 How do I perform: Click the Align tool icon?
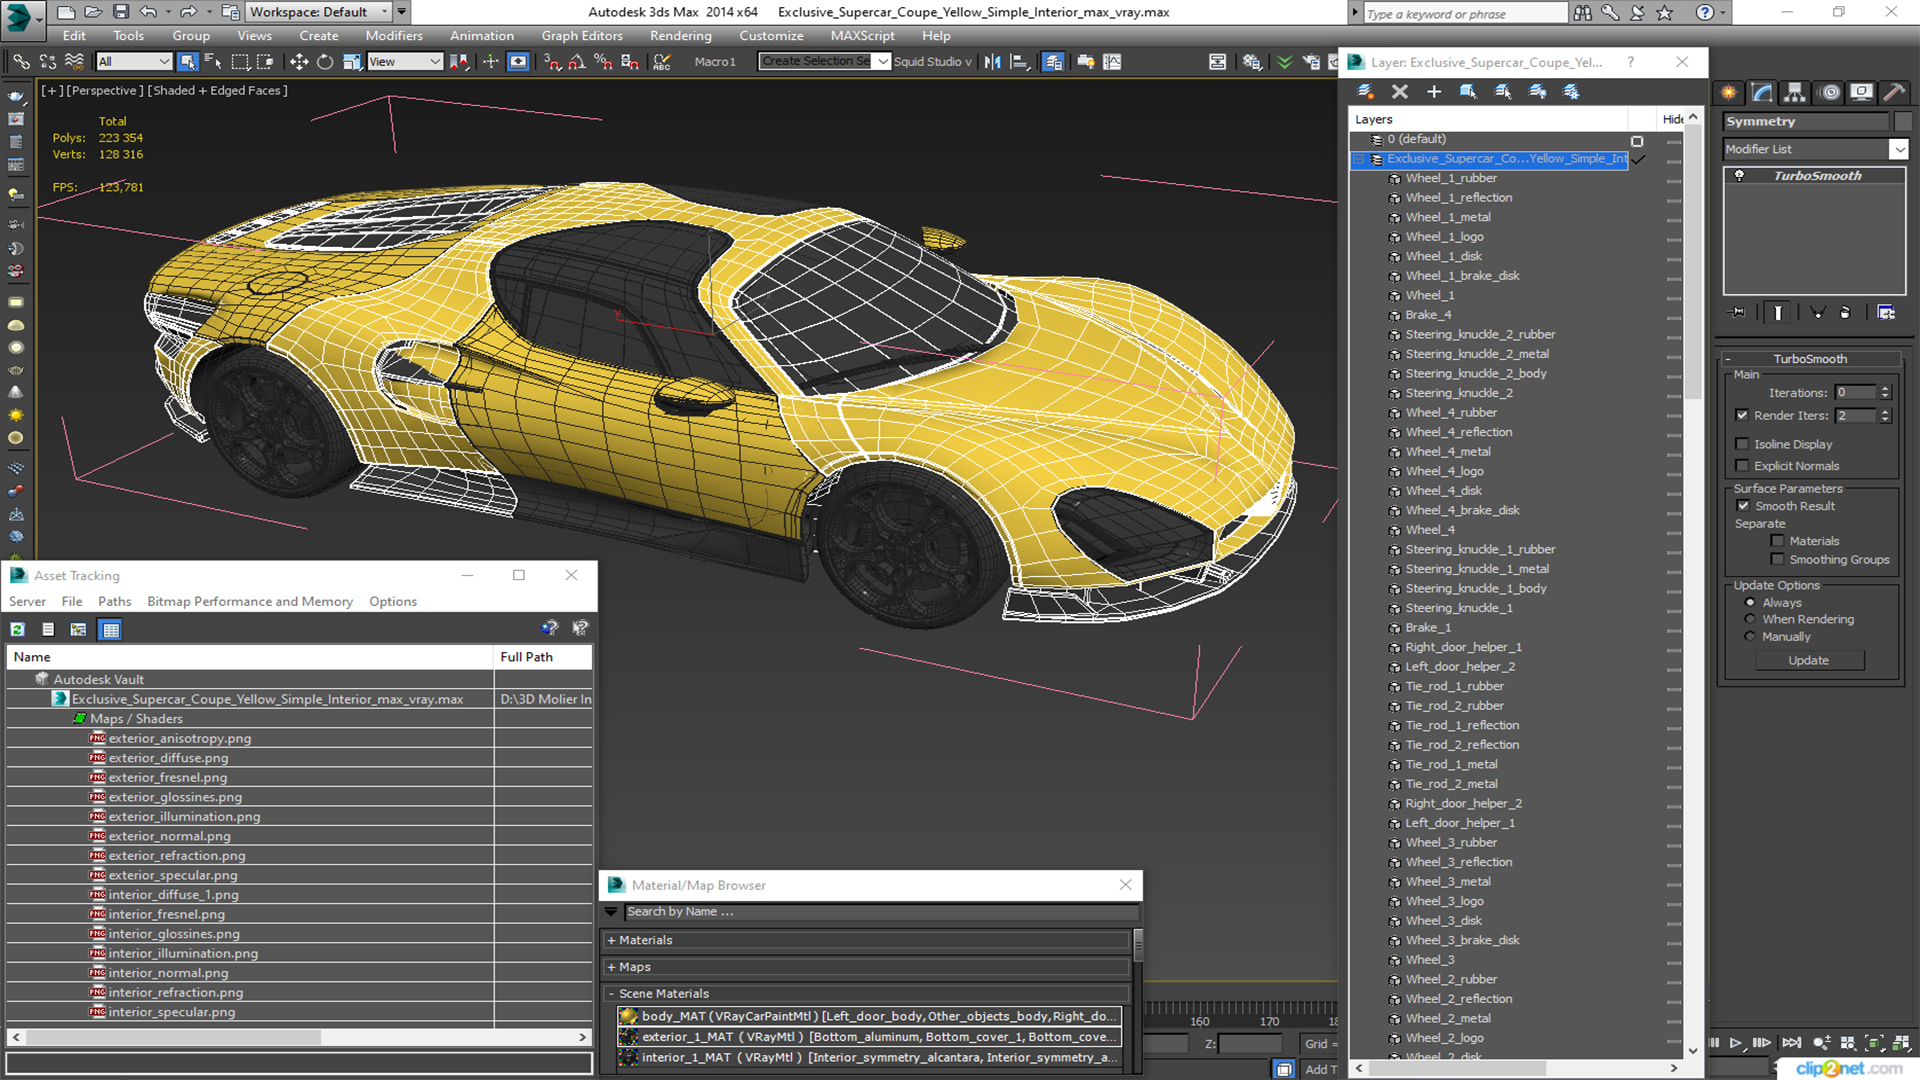[x=1019, y=62]
